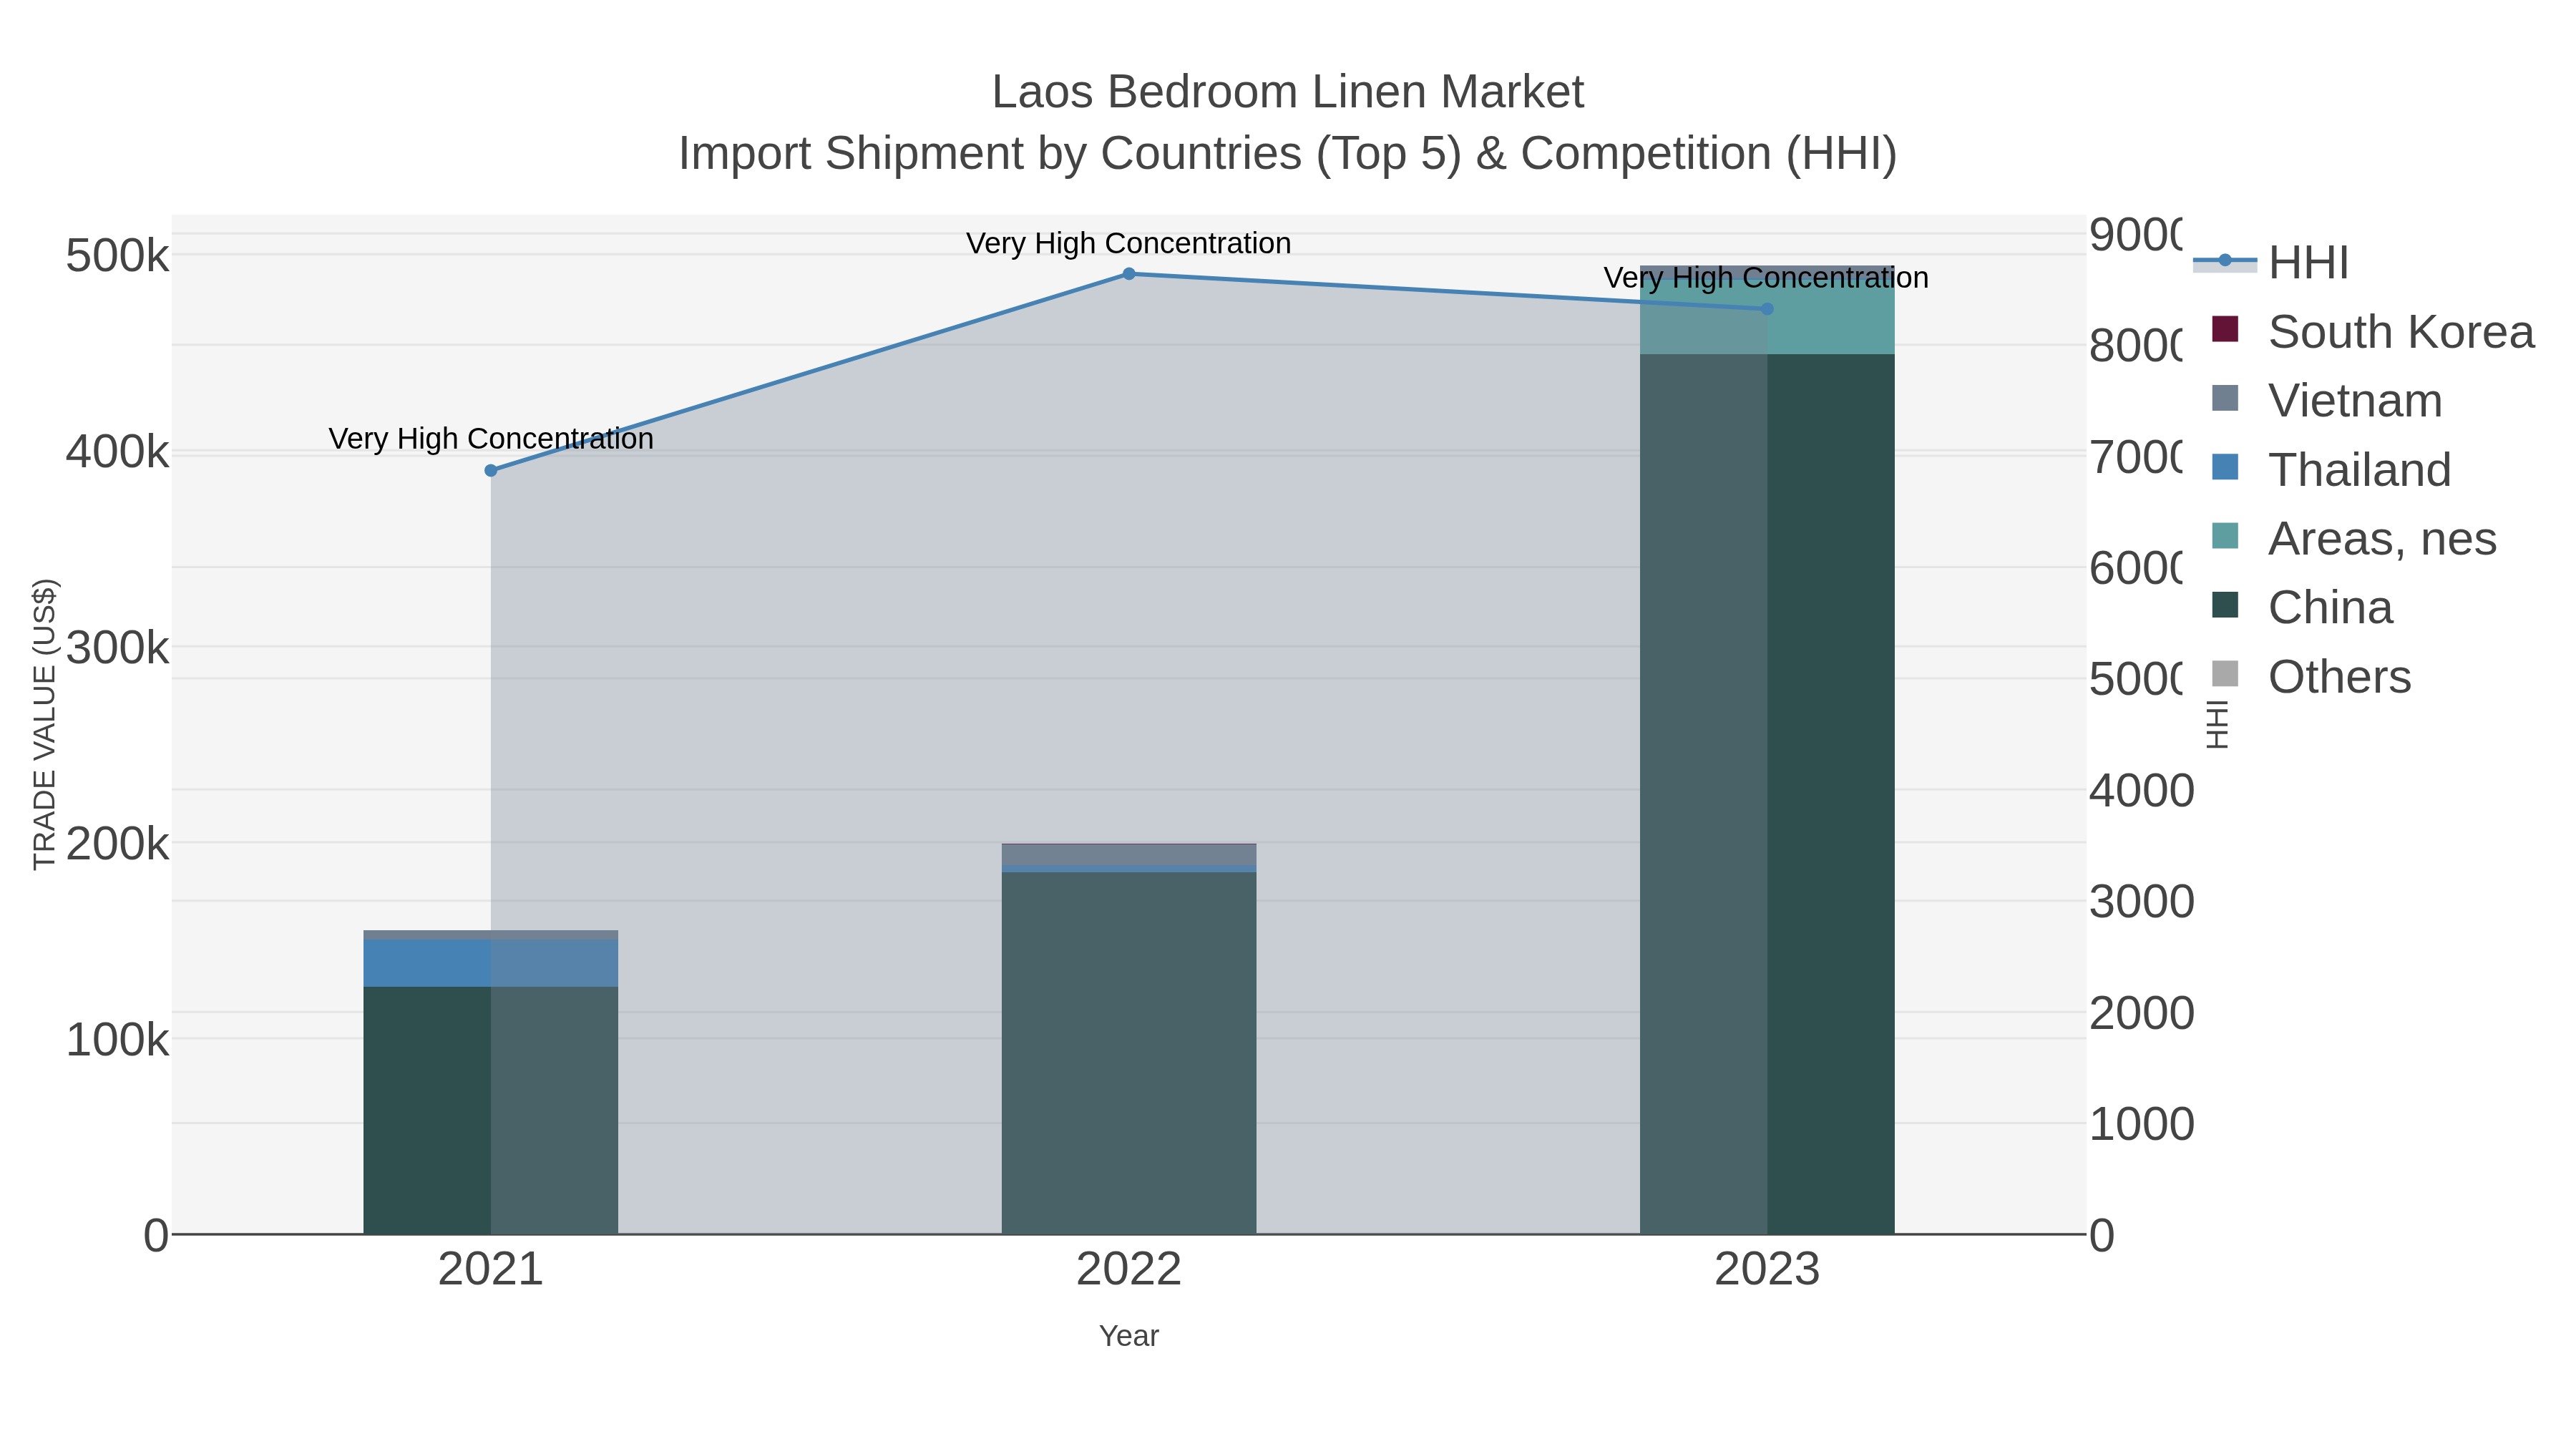Click Thailand bar segment for 2021
This screenshot has height=1449, width=2576.
pyautogui.click(x=491, y=964)
